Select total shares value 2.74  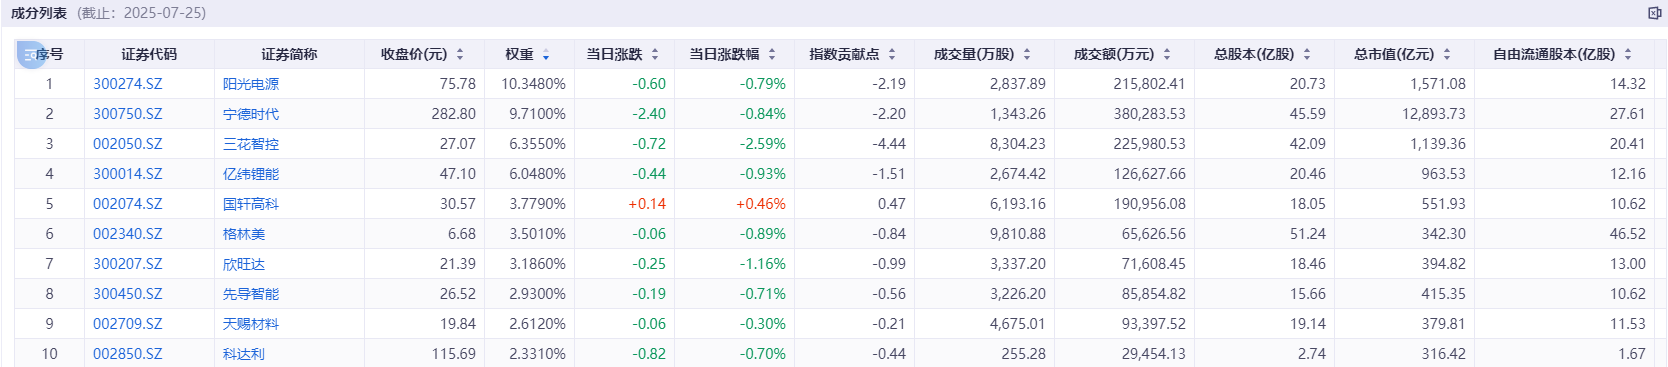click(1312, 354)
